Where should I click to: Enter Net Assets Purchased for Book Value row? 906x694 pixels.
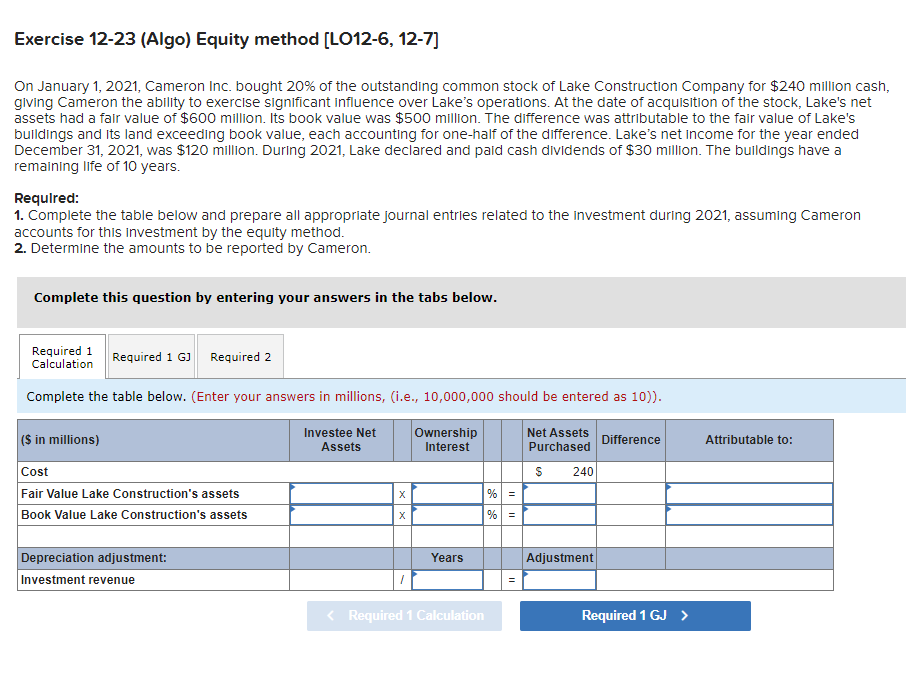(x=559, y=515)
